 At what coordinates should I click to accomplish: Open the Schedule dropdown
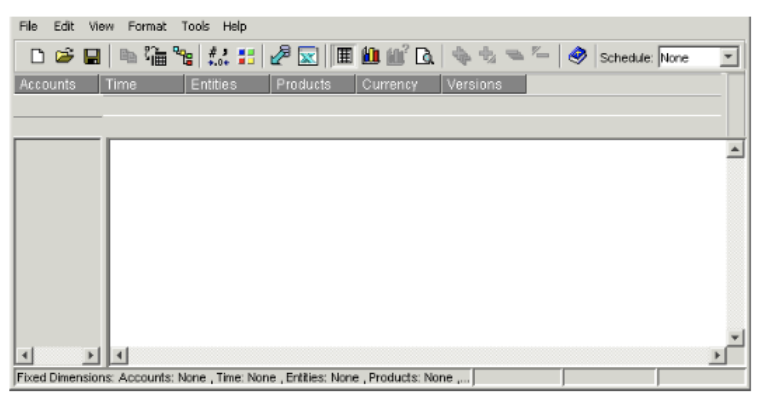click(x=729, y=58)
